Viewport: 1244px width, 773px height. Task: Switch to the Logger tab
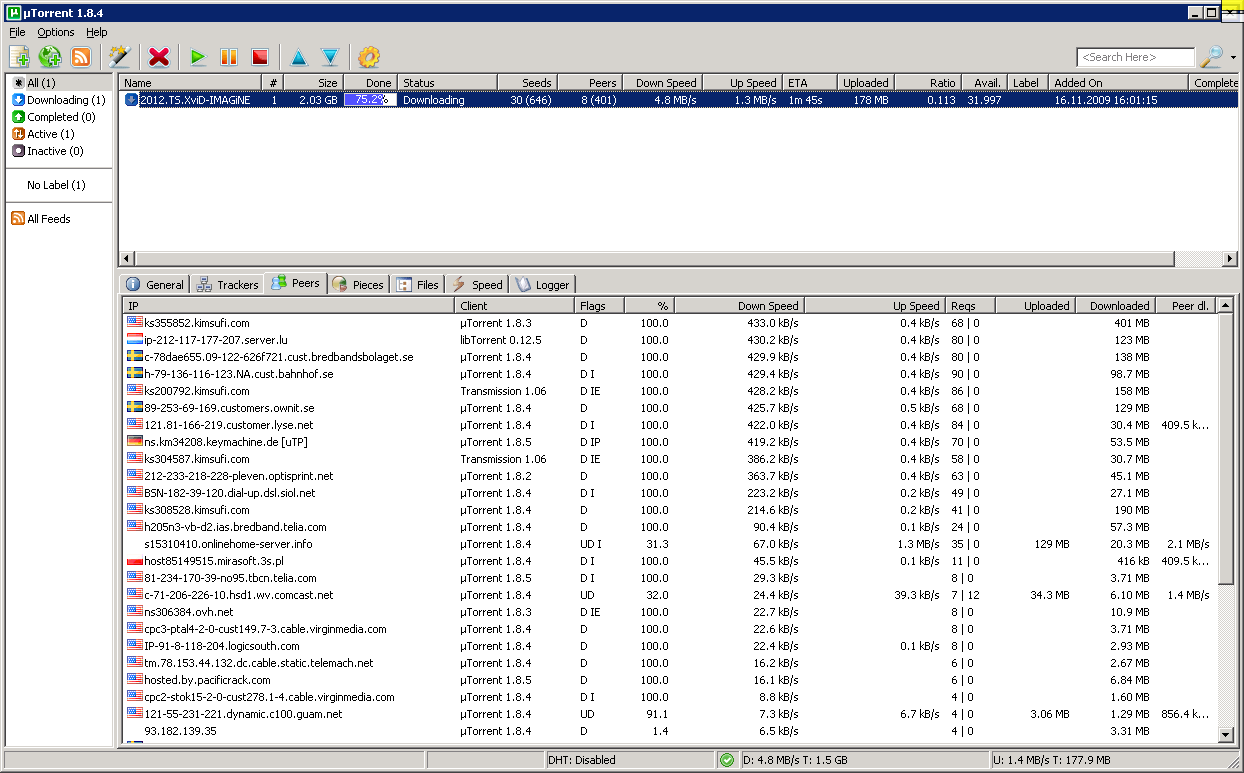543,284
